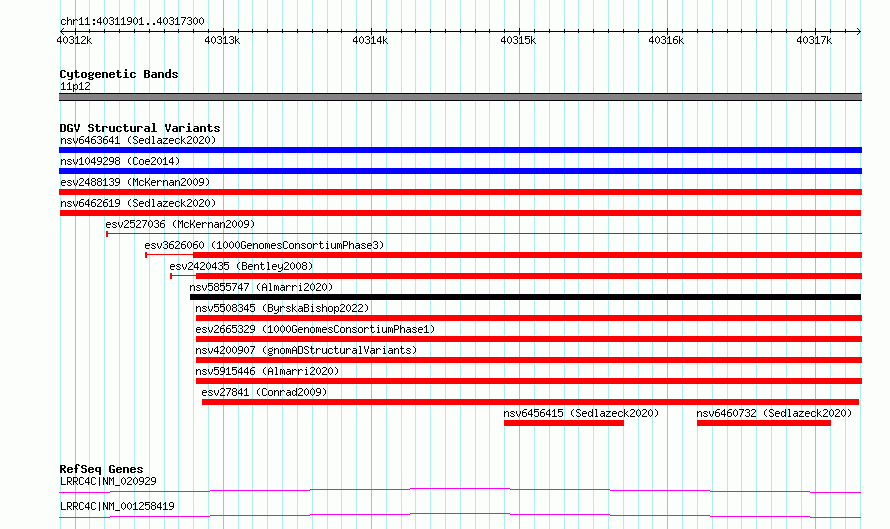This screenshot has height=529, width=890.
Task: Click the black bar of nsv5855747
Action: pos(526,297)
